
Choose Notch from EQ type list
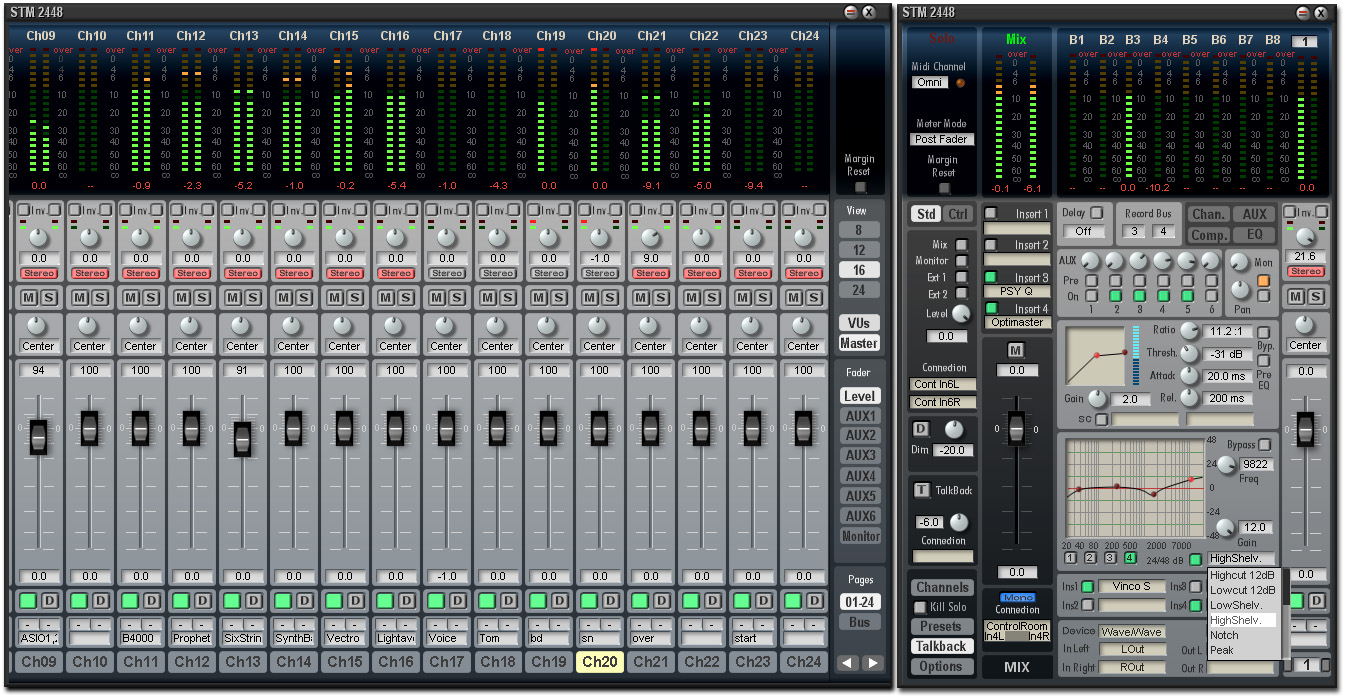click(x=1242, y=635)
